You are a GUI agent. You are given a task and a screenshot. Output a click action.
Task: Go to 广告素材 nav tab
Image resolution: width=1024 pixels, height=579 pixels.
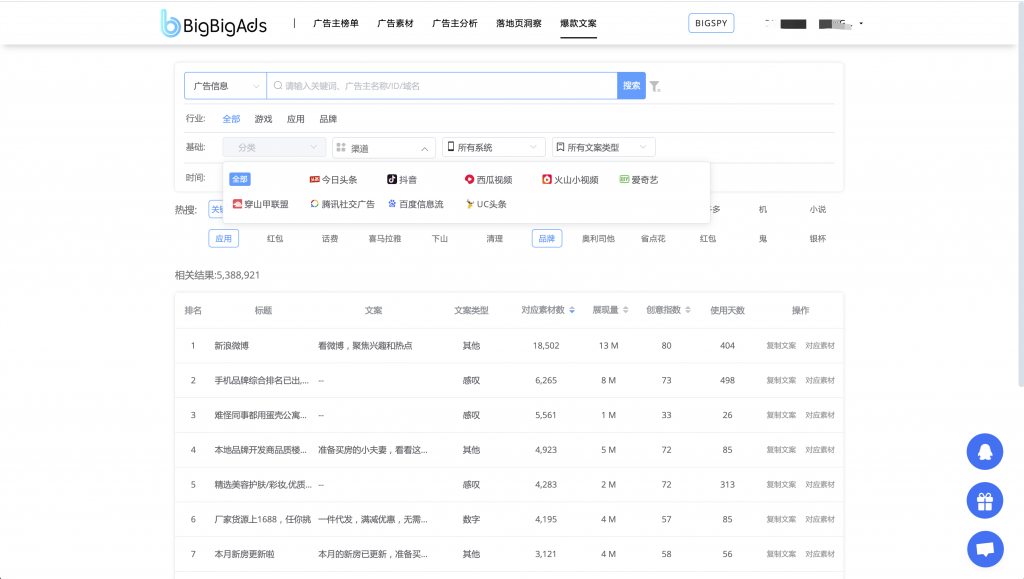(x=395, y=23)
